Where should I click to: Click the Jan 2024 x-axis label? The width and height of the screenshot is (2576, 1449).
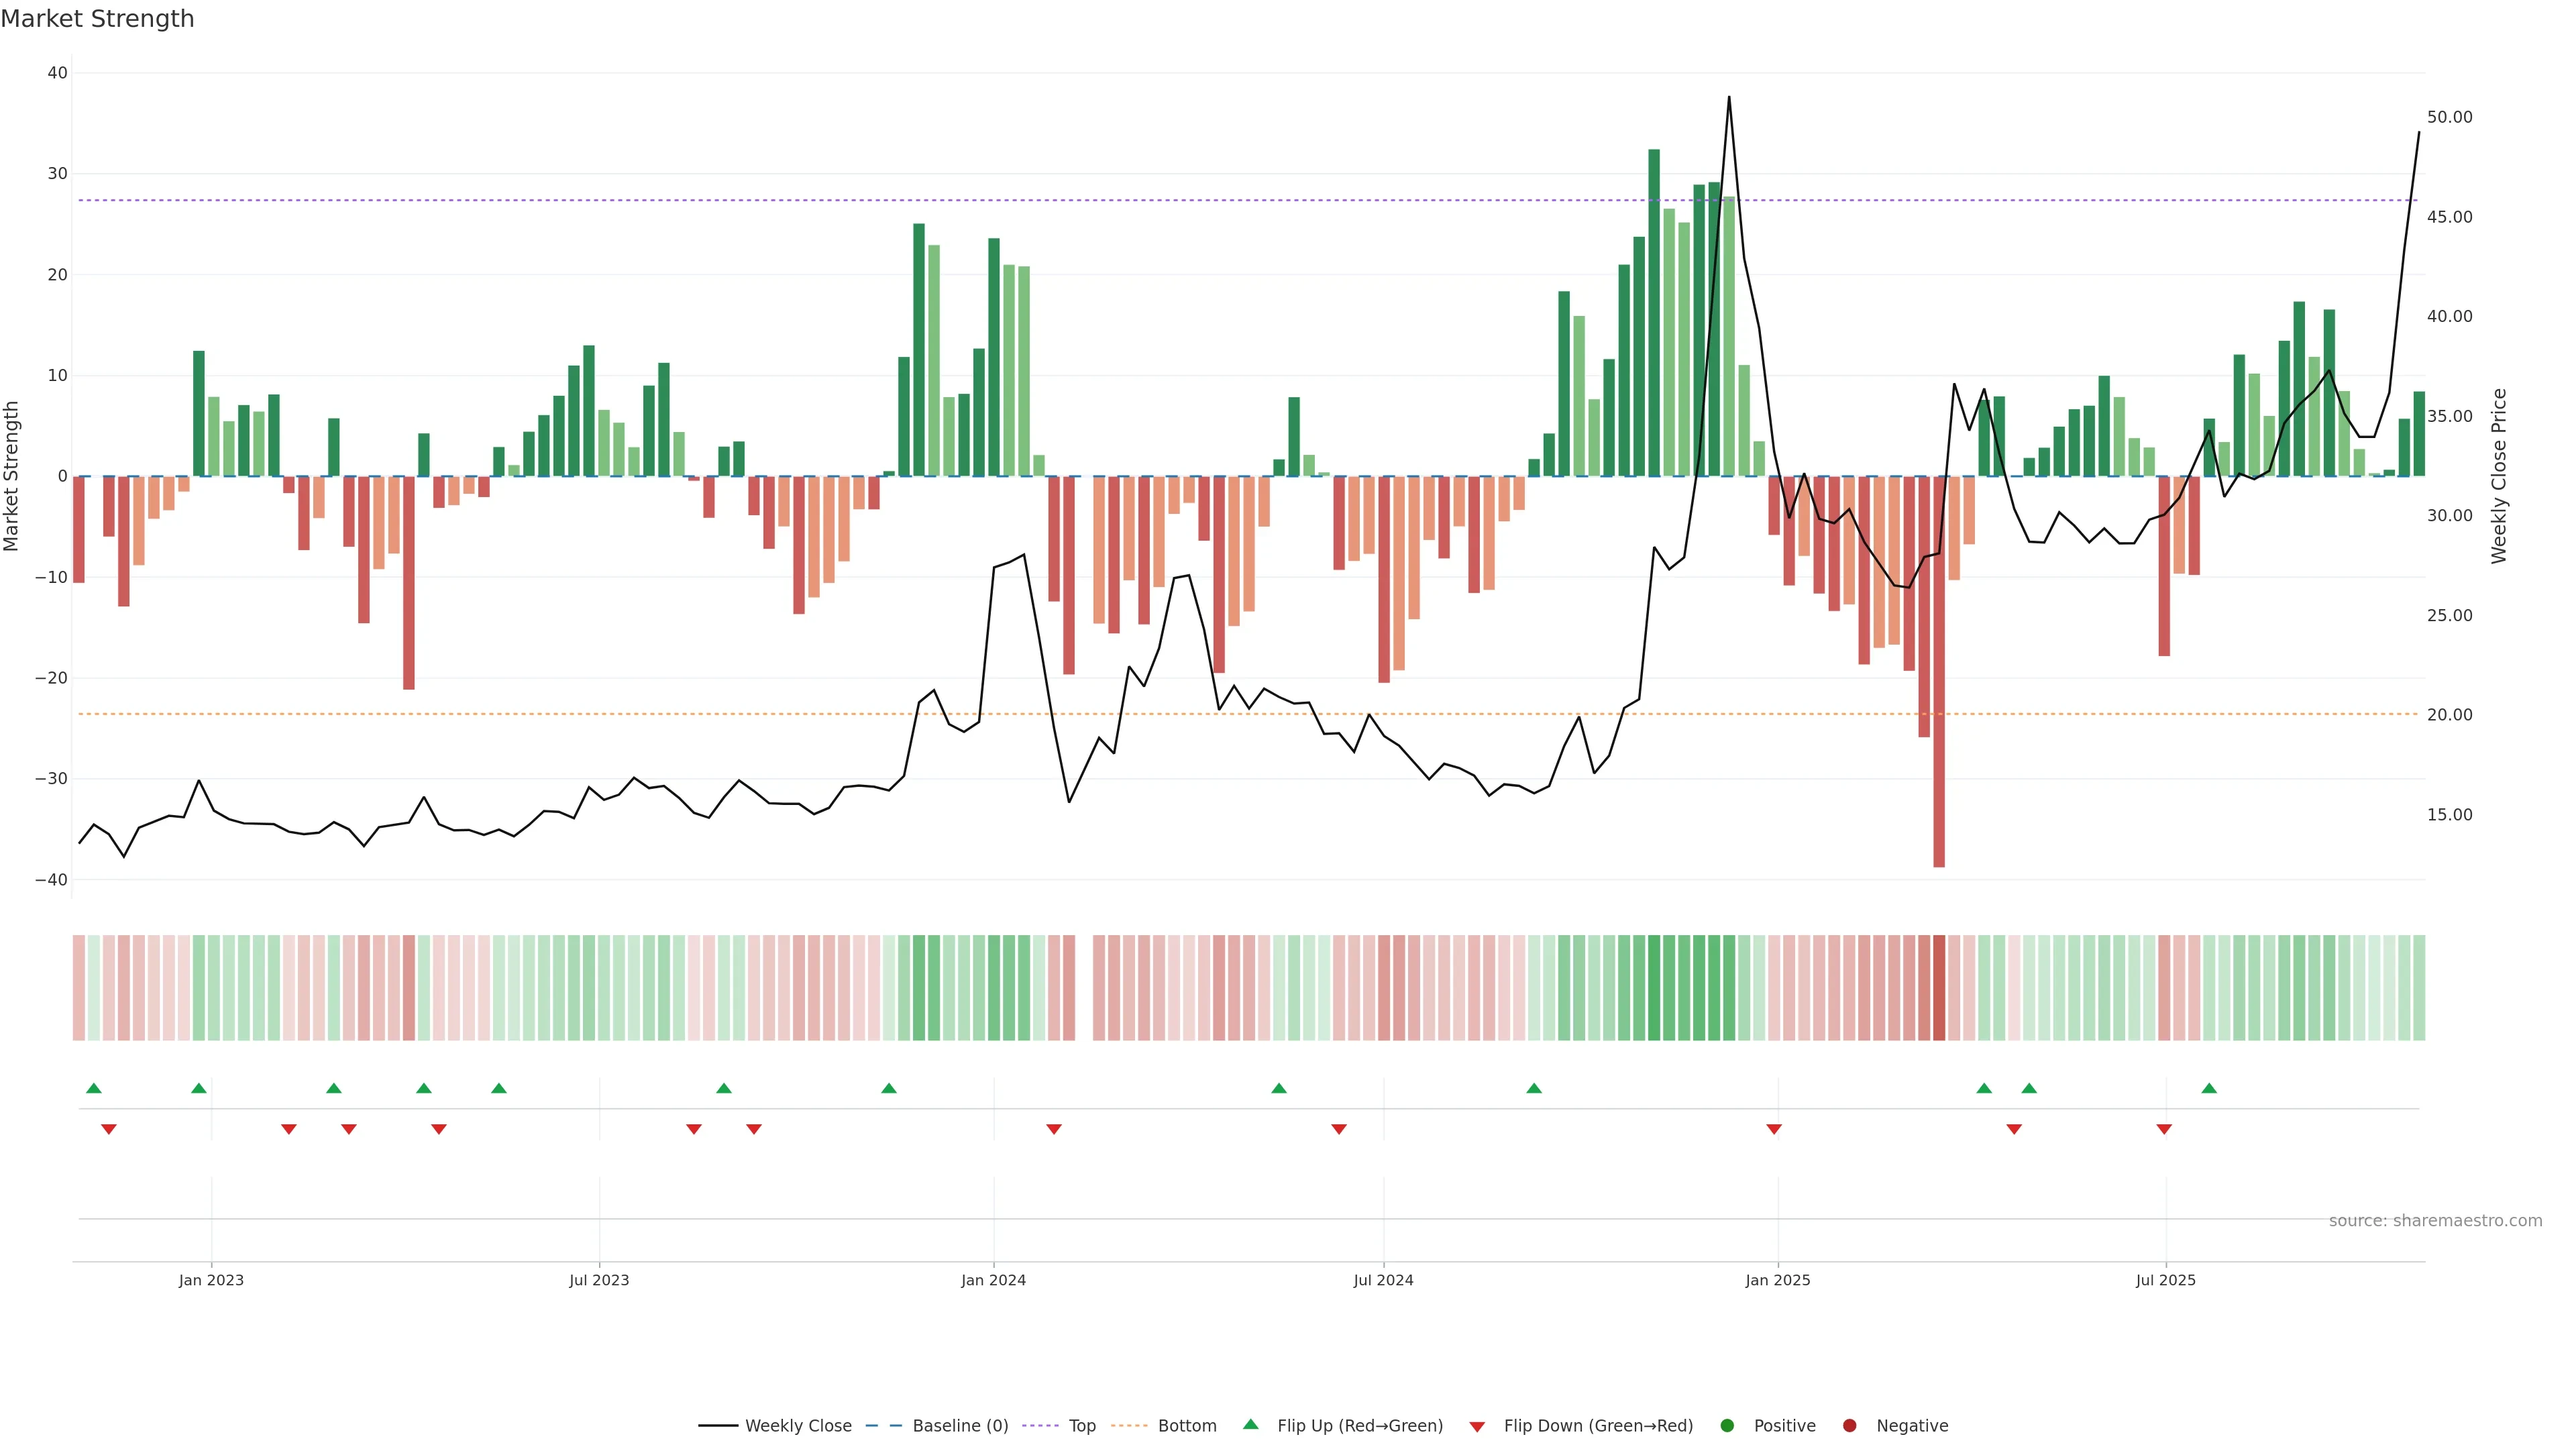tap(993, 1280)
